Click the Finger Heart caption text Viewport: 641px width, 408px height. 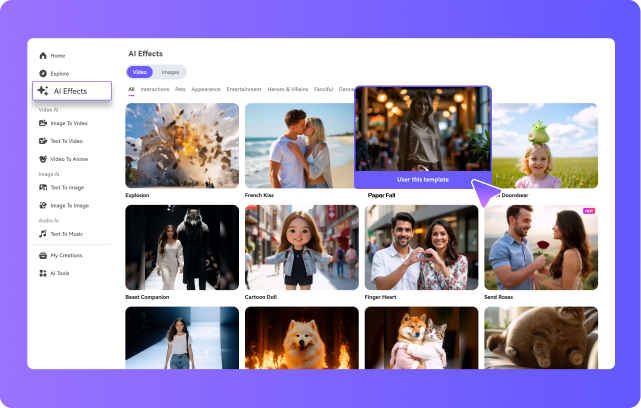click(x=381, y=297)
